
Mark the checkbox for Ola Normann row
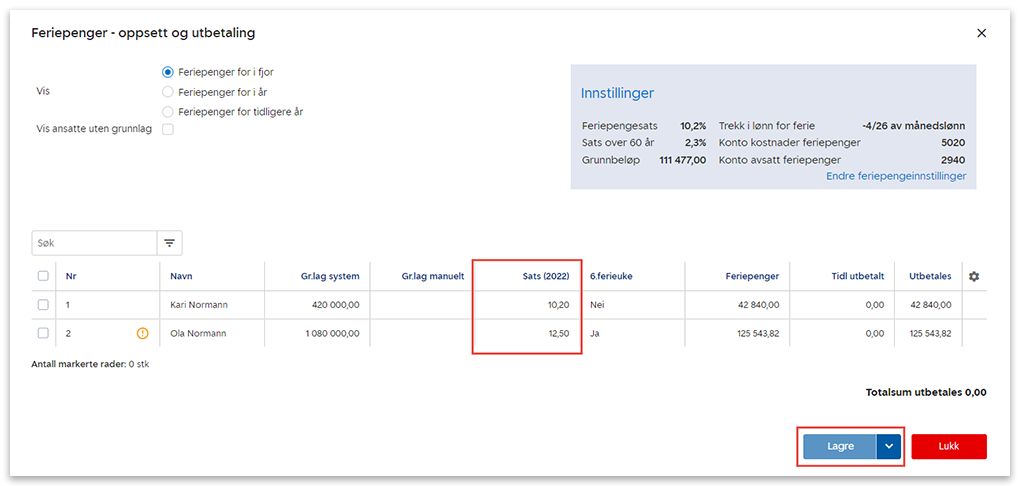(x=43, y=333)
